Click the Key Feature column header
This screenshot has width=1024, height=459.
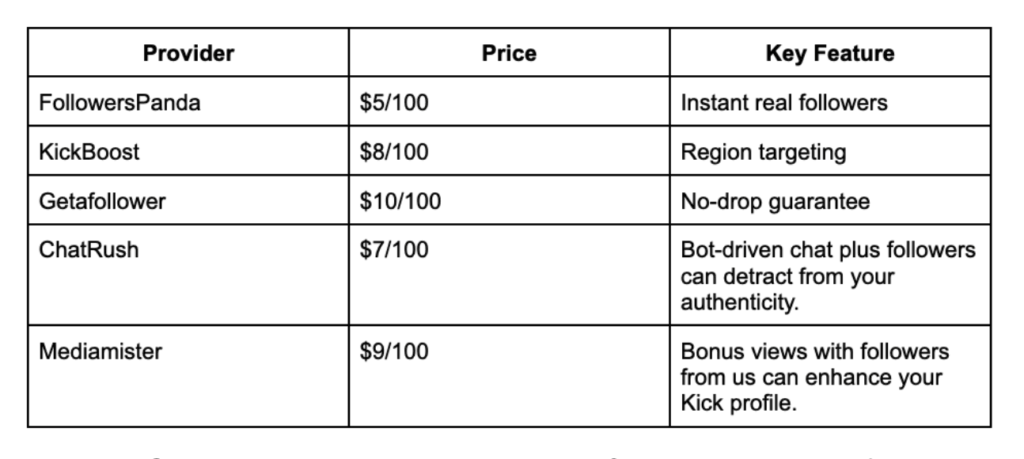830,53
